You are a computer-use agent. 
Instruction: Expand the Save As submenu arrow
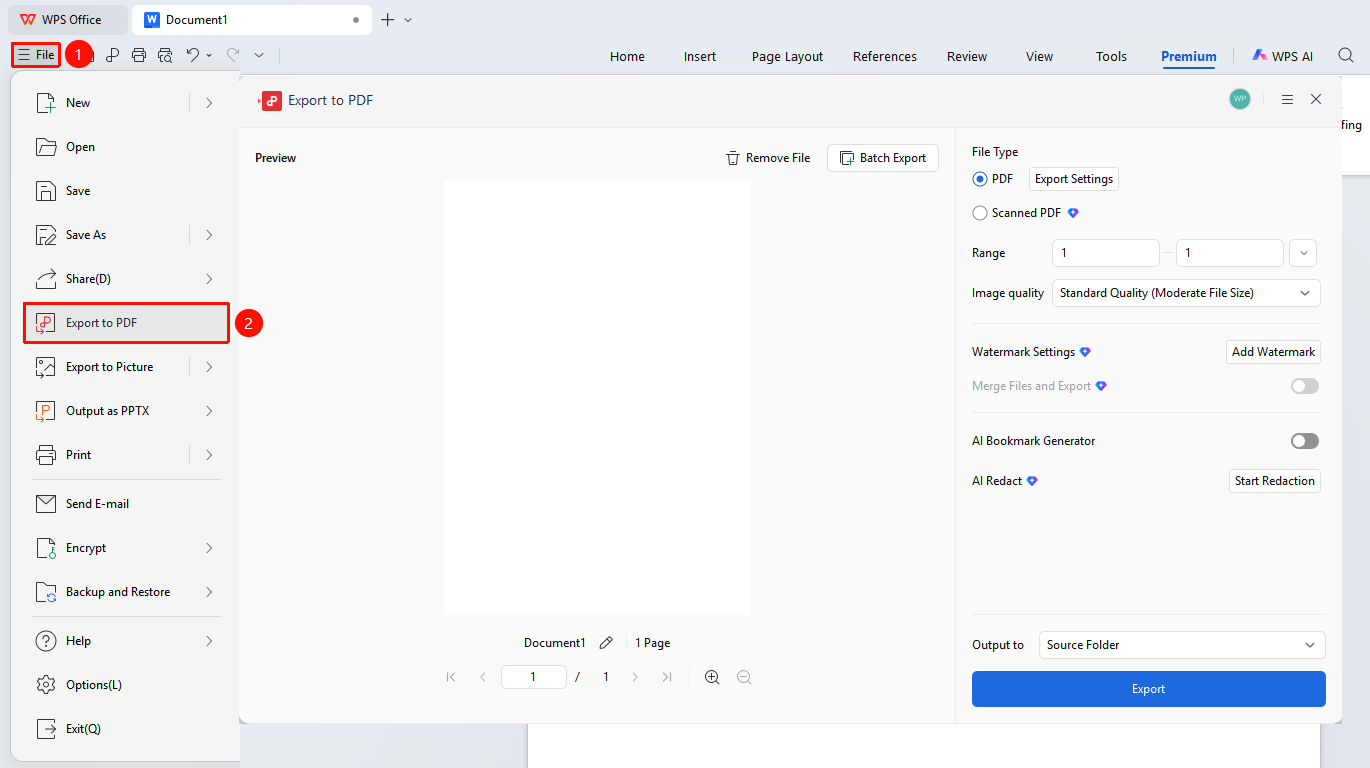tap(209, 235)
